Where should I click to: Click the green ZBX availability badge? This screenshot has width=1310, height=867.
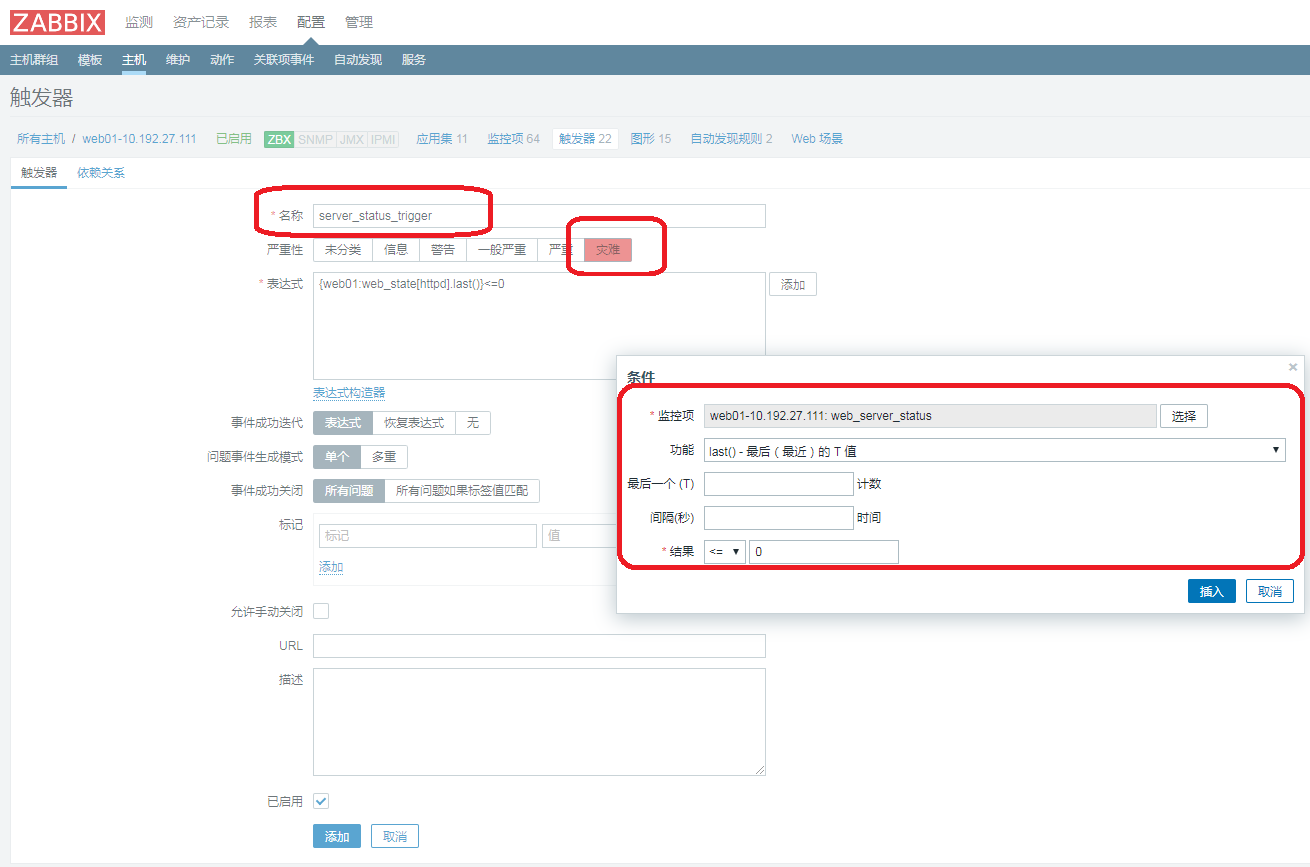pos(279,139)
